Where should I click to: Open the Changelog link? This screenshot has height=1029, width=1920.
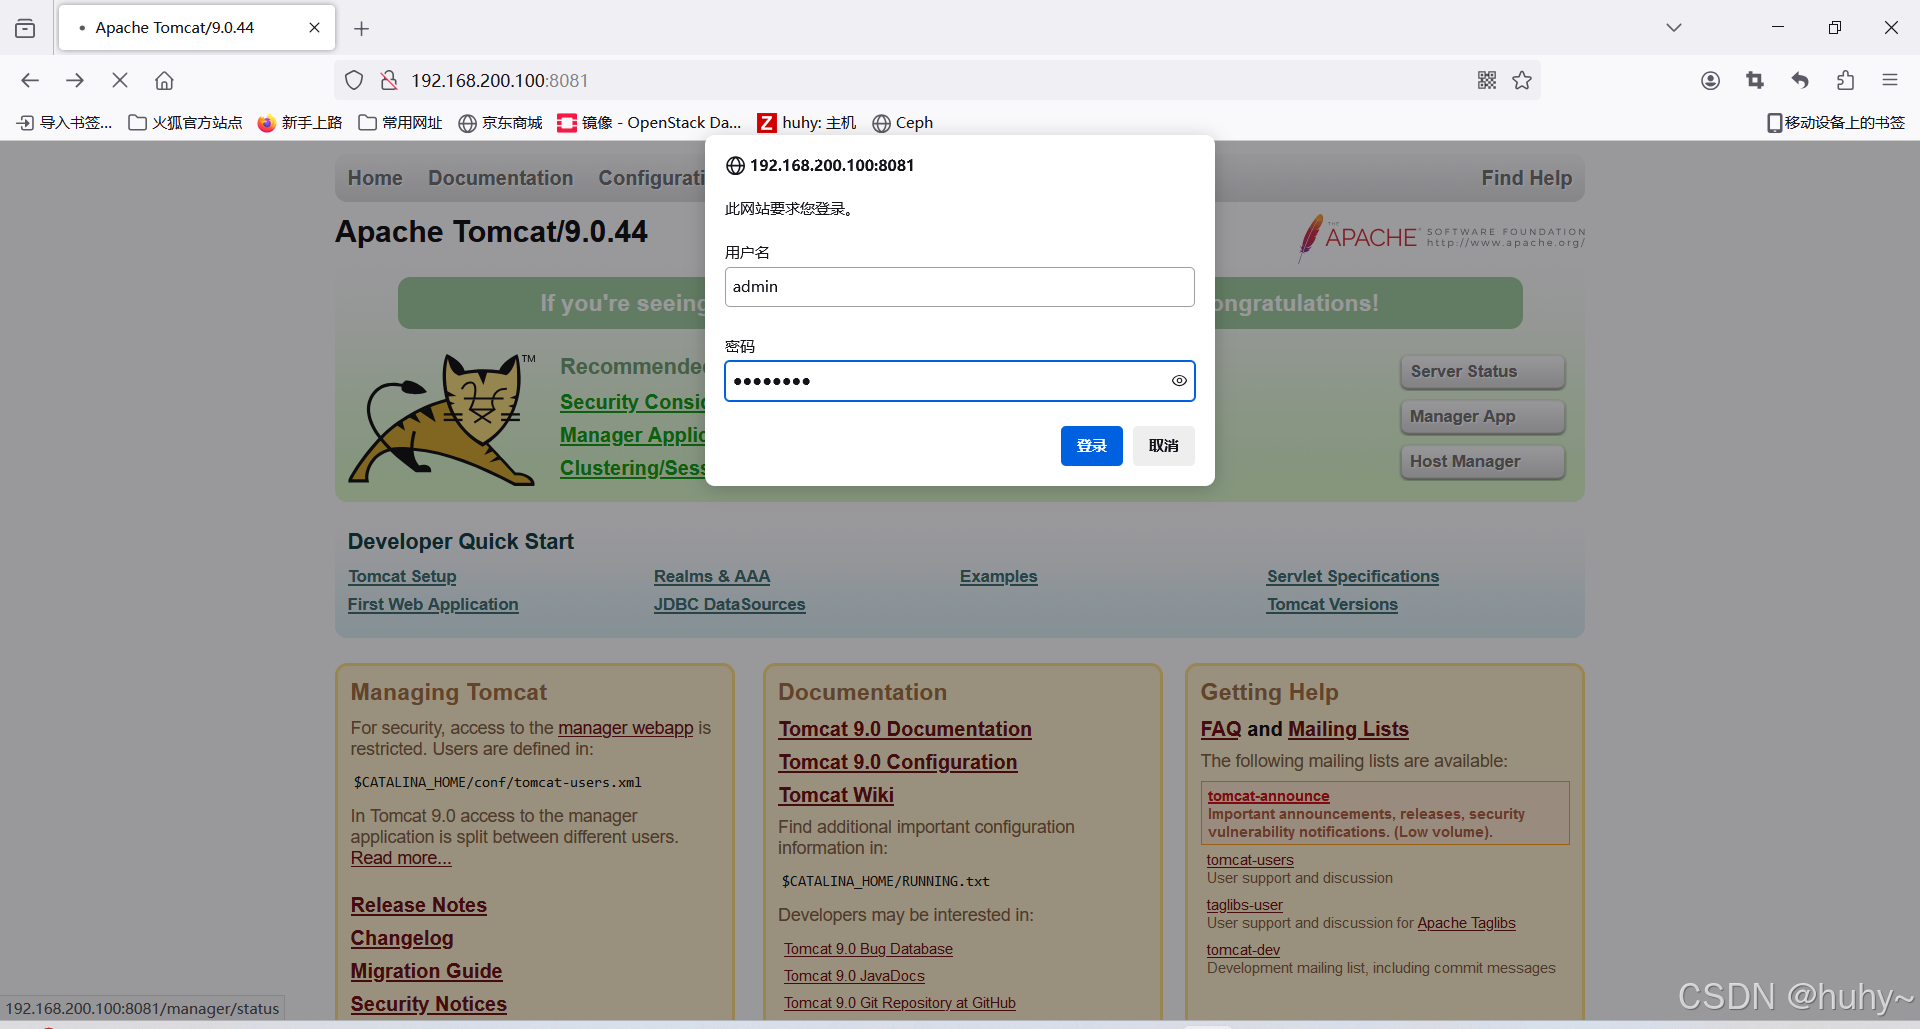402,938
